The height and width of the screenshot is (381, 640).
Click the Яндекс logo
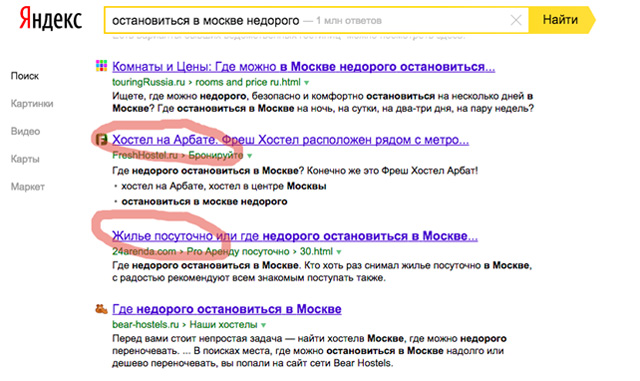(x=51, y=19)
